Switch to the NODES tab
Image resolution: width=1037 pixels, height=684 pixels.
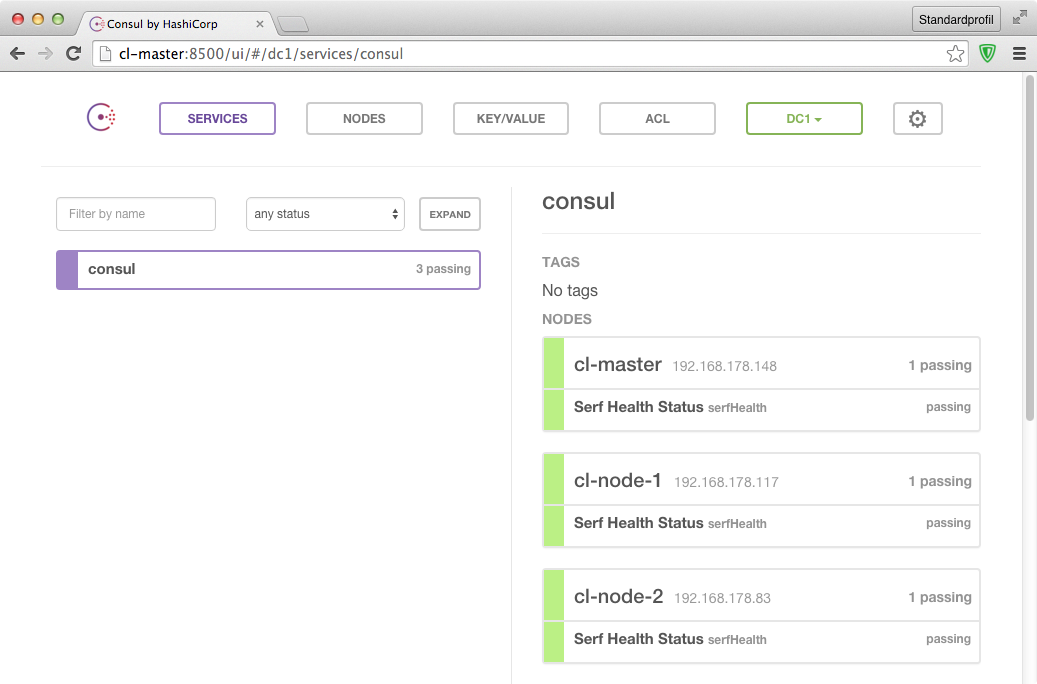[x=364, y=119]
